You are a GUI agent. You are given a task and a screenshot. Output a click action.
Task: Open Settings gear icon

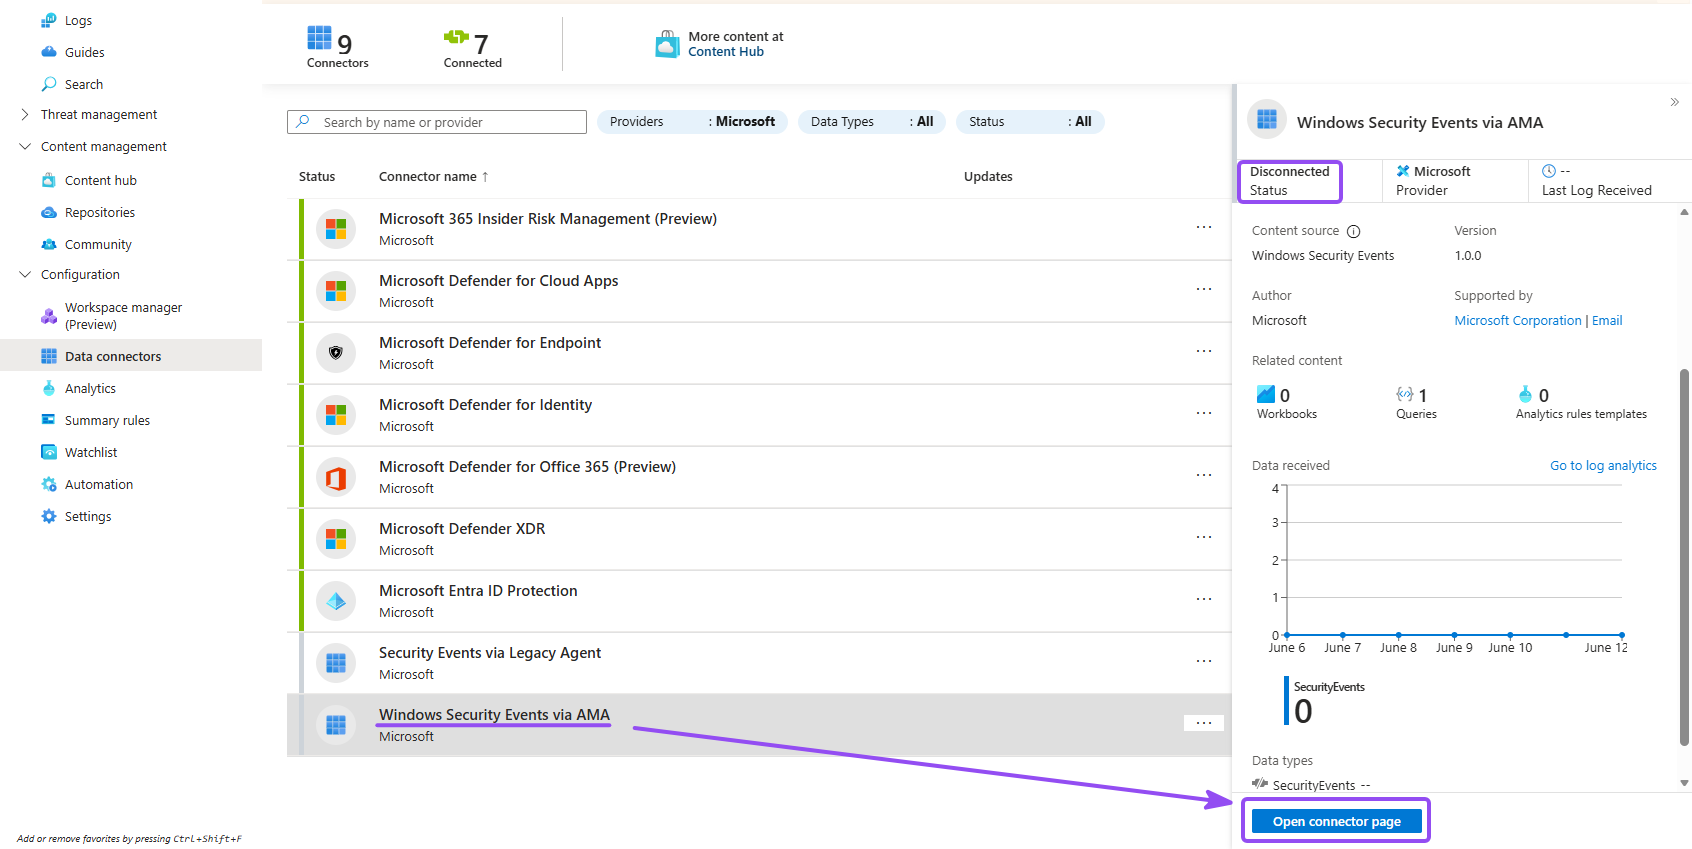49,516
